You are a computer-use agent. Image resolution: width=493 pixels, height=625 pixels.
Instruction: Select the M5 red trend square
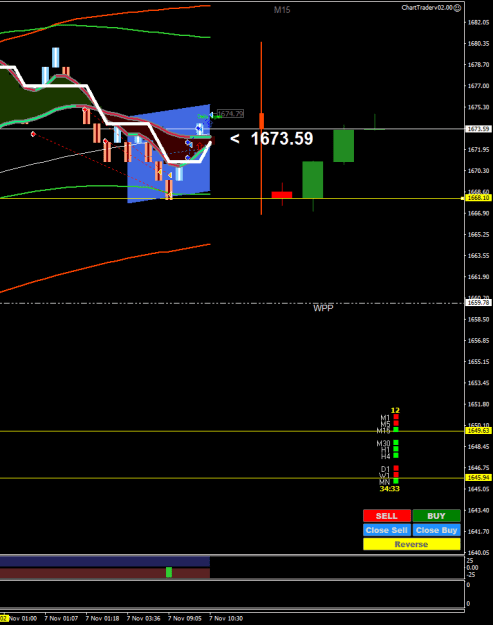click(x=396, y=423)
